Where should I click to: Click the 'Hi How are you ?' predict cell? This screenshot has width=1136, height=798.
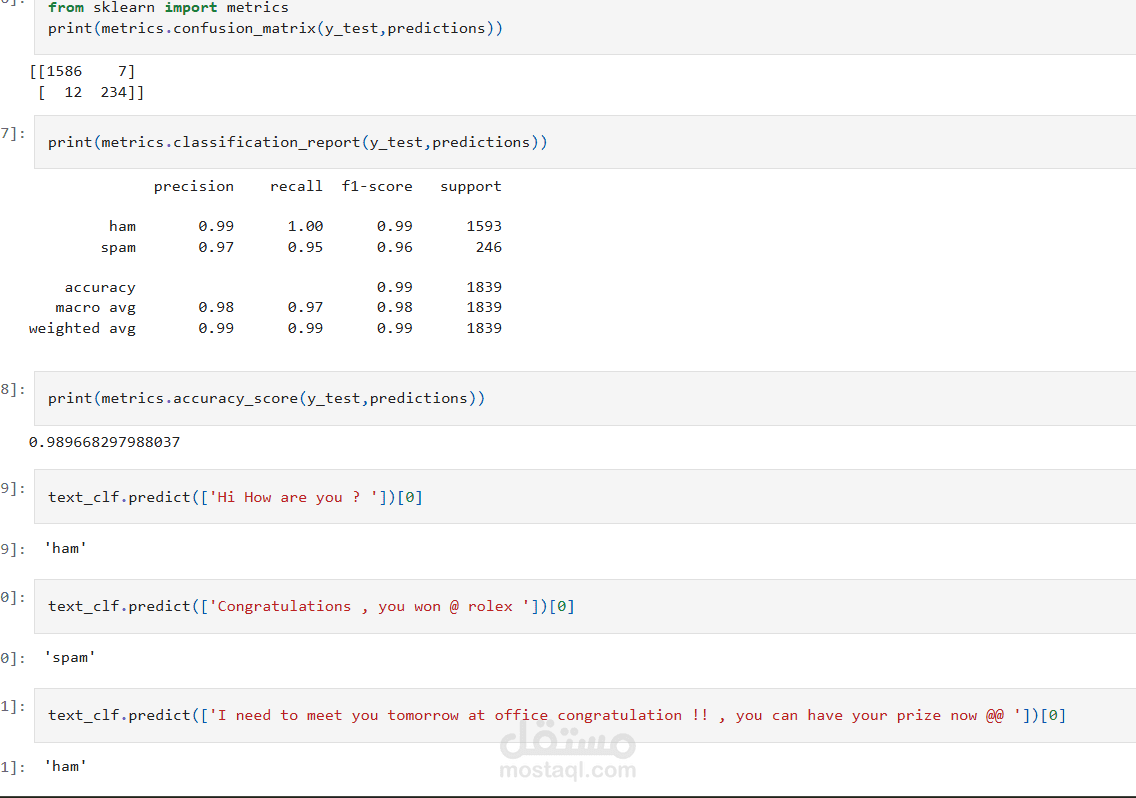[x=585, y=496]
